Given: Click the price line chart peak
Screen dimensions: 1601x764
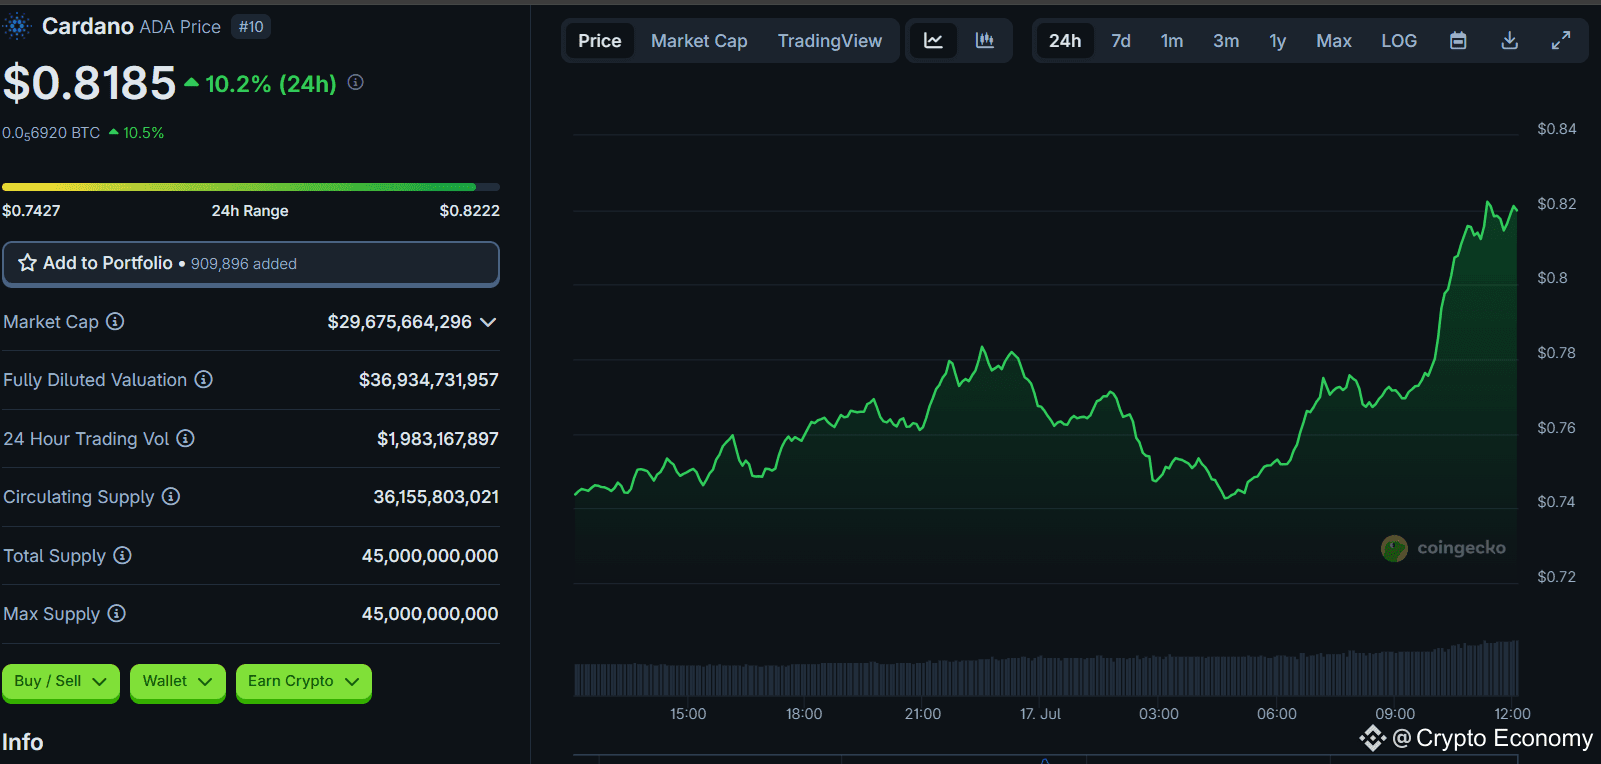Looking at the screenshot, I should [x=1488, y=203].
